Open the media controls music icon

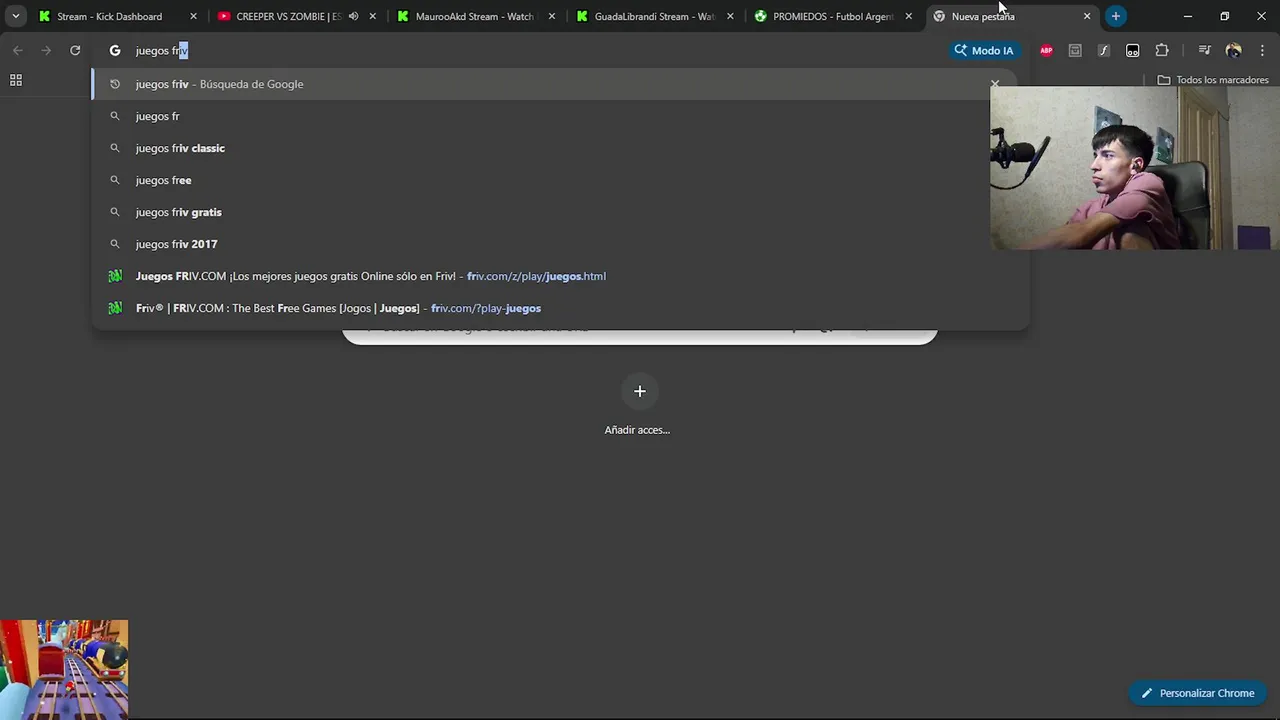coord(1204,50)
